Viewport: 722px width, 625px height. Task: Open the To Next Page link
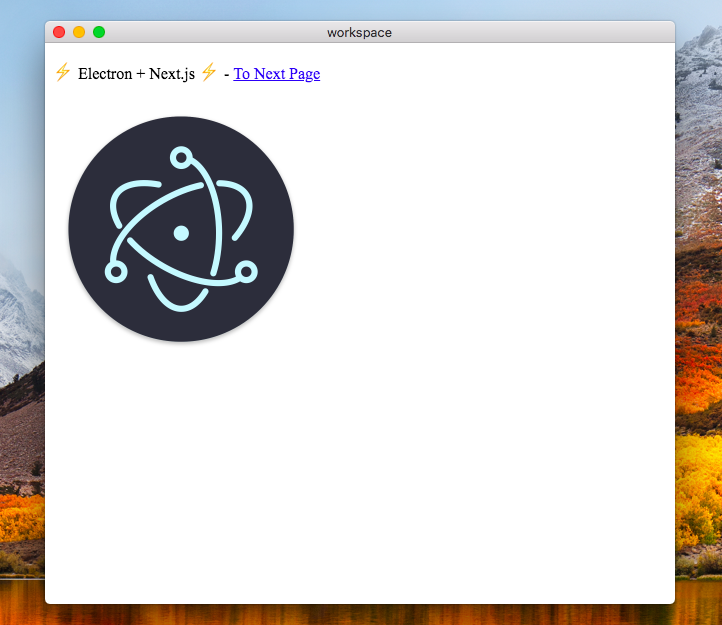click(277, 74)
